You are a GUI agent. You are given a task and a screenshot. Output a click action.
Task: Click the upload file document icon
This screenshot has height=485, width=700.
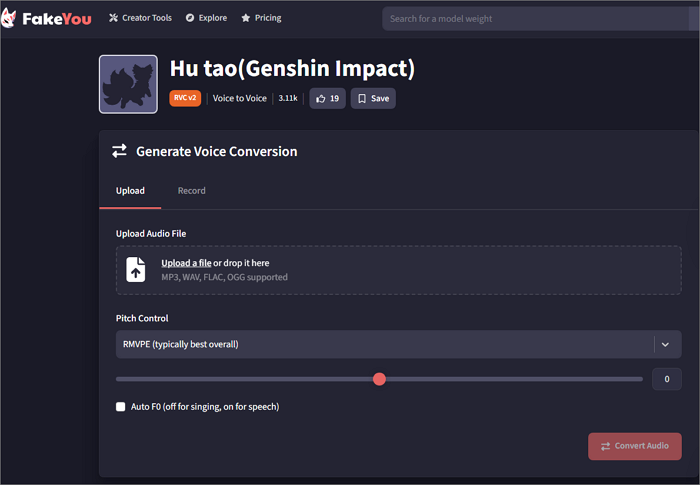pos(136,270)
